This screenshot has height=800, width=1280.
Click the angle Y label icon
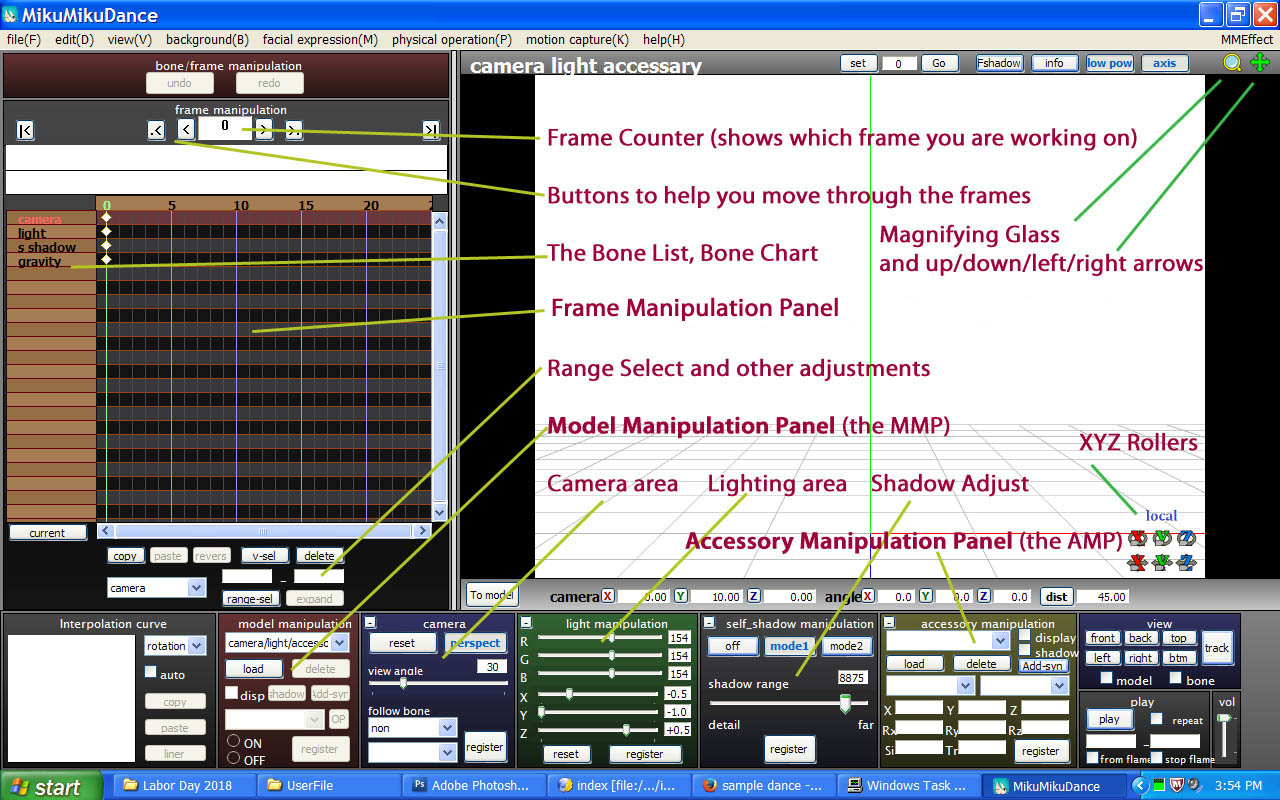pyautogui.click(x=926, y=596)
